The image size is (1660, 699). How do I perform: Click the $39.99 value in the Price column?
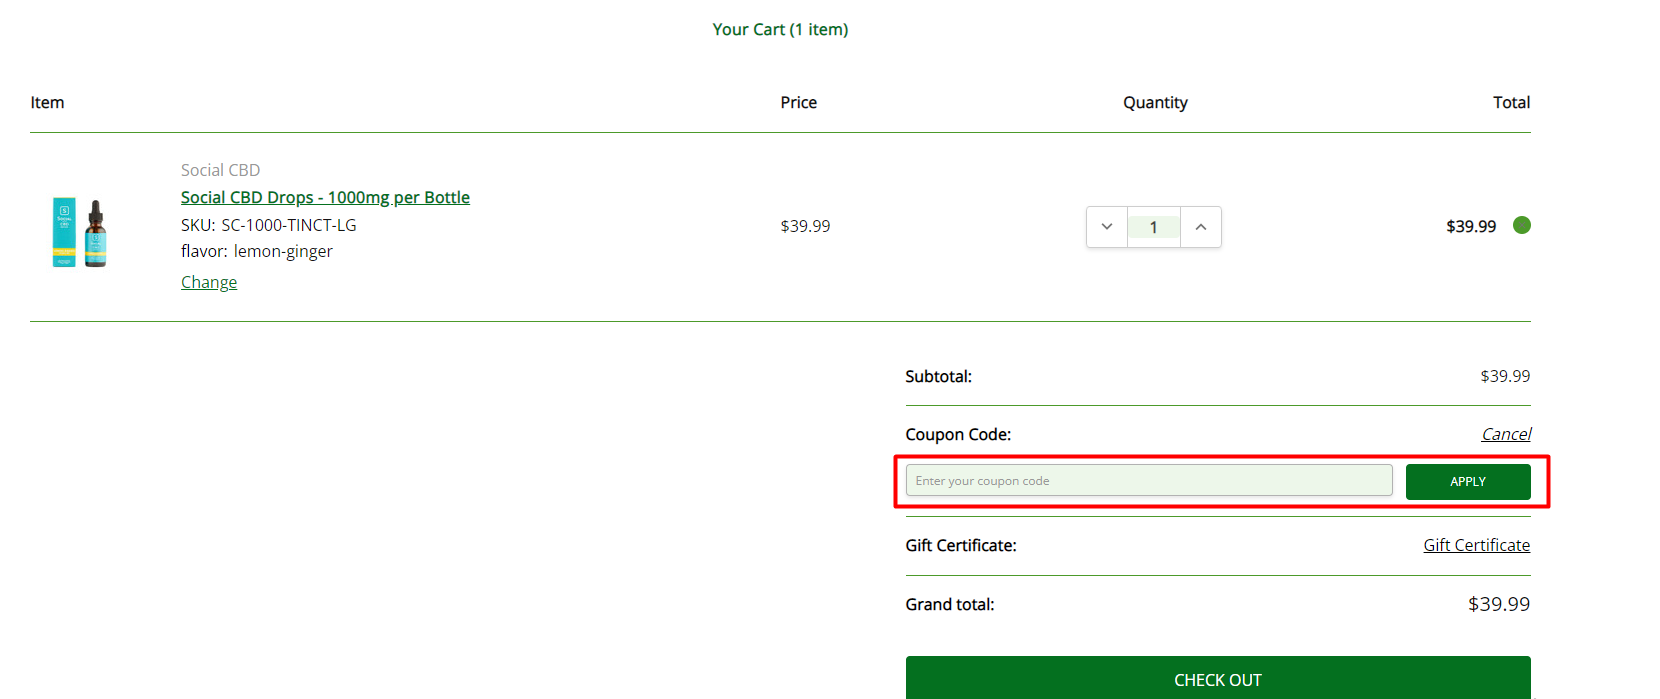pyautogui.click(x=805, y=226)
